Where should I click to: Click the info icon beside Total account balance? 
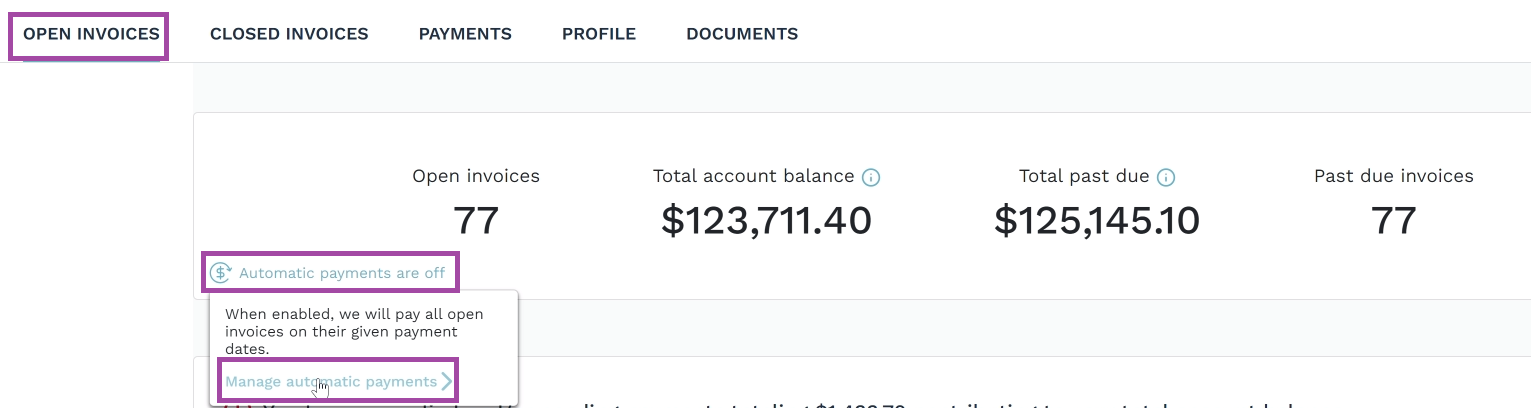coord(871,177)
